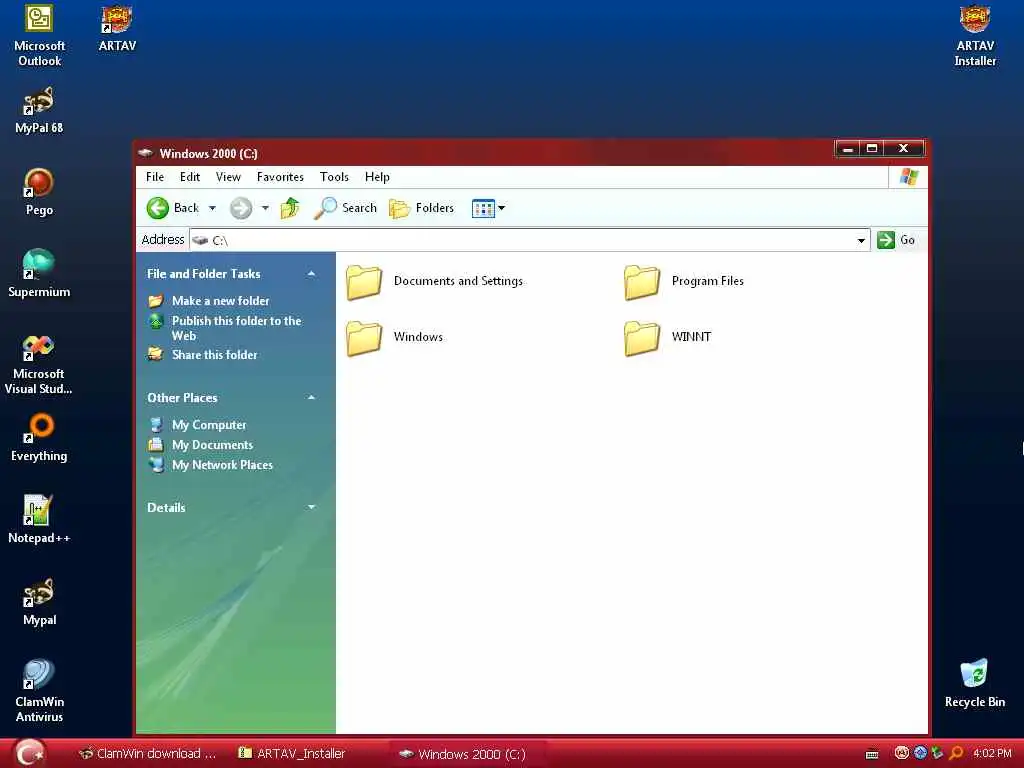
Task: Open the Search pane in Explorer
Action: click(x=345, y=208)
